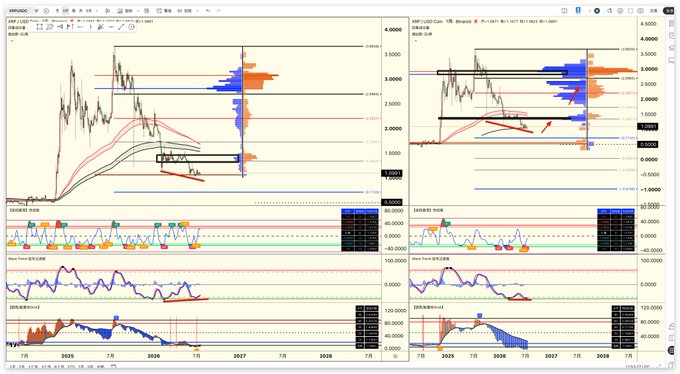
Task: Select the 3-day interval in the top toolbar
Action: point(65,11)
